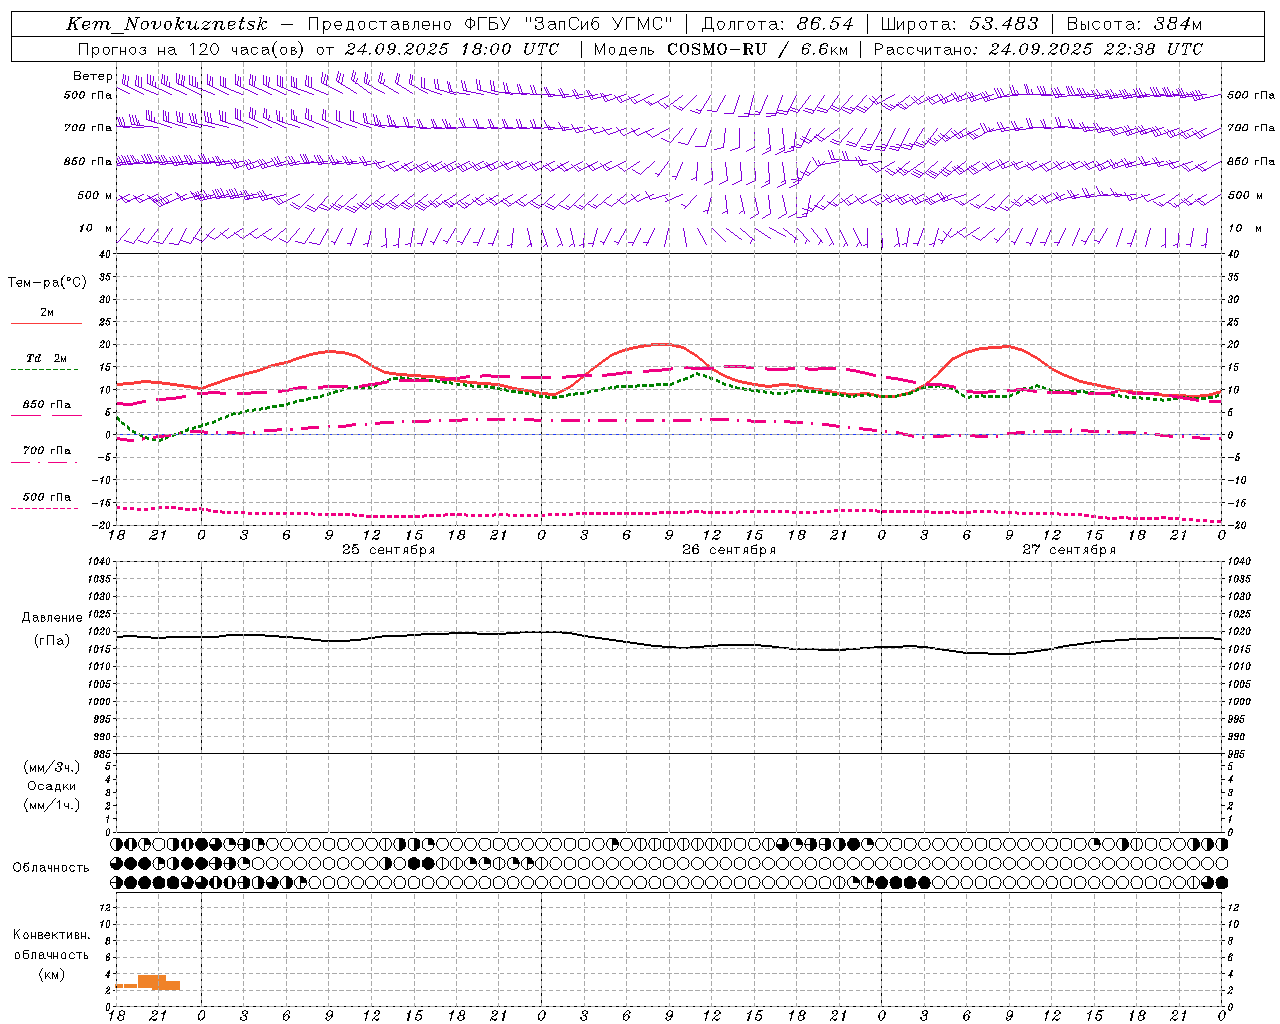1280x1024 pixels.
Task: Click the dashed line sample under 'Td 2м'
Action: pos(44,370)
